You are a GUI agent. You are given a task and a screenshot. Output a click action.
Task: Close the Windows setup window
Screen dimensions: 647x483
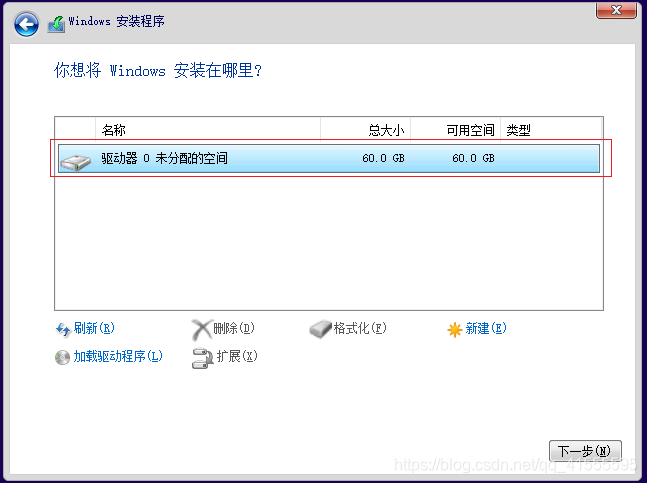tap(616, 9)
